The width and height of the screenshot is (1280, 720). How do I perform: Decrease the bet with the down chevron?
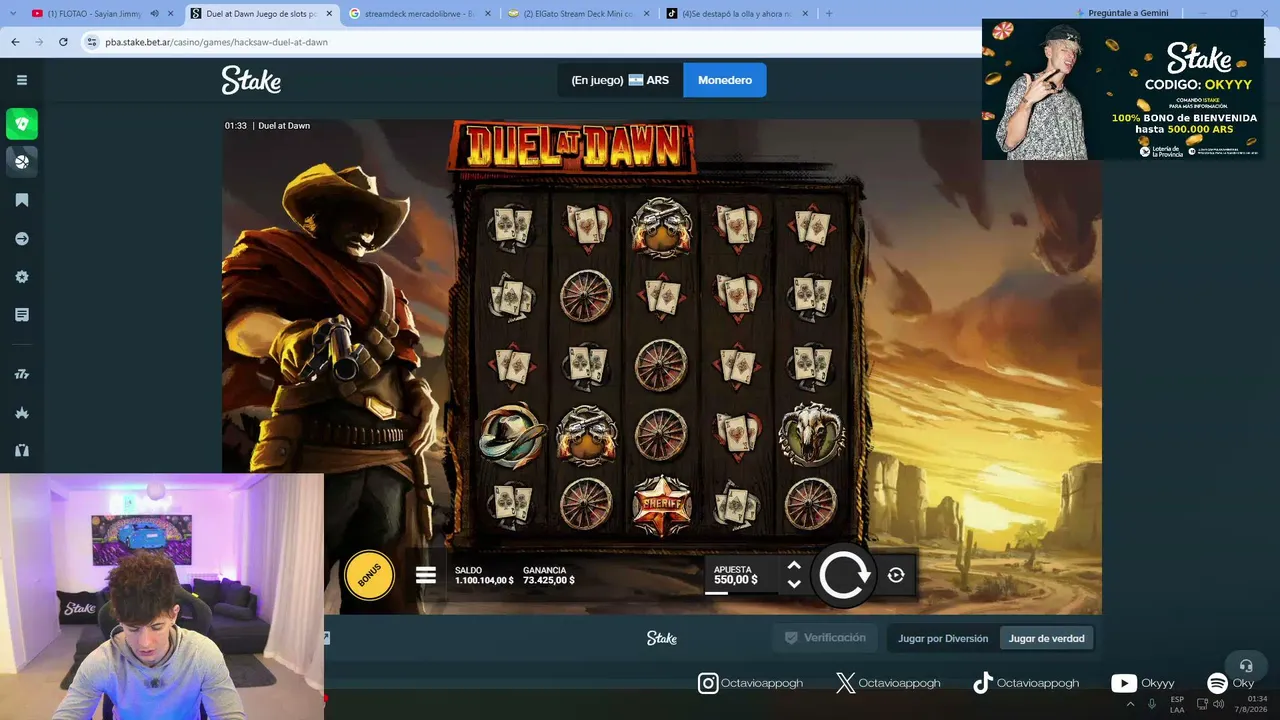[794, 583]
